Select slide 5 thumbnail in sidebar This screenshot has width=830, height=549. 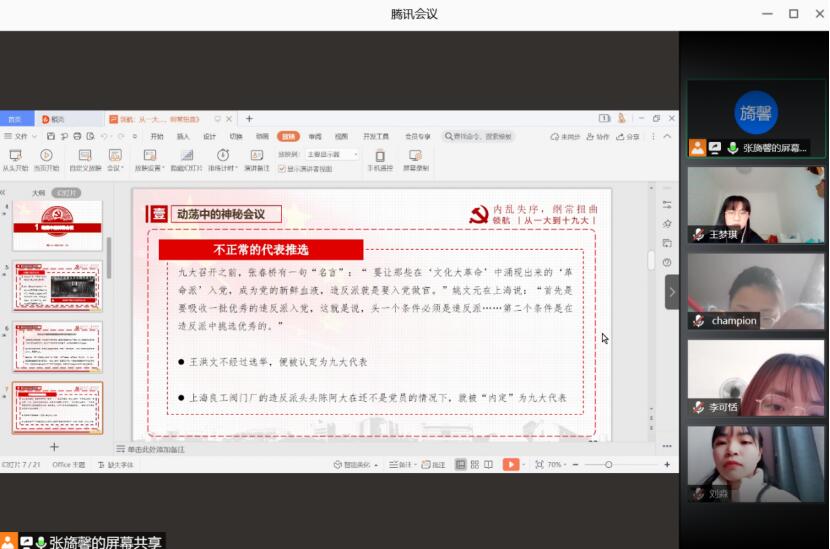coord(57,286)
